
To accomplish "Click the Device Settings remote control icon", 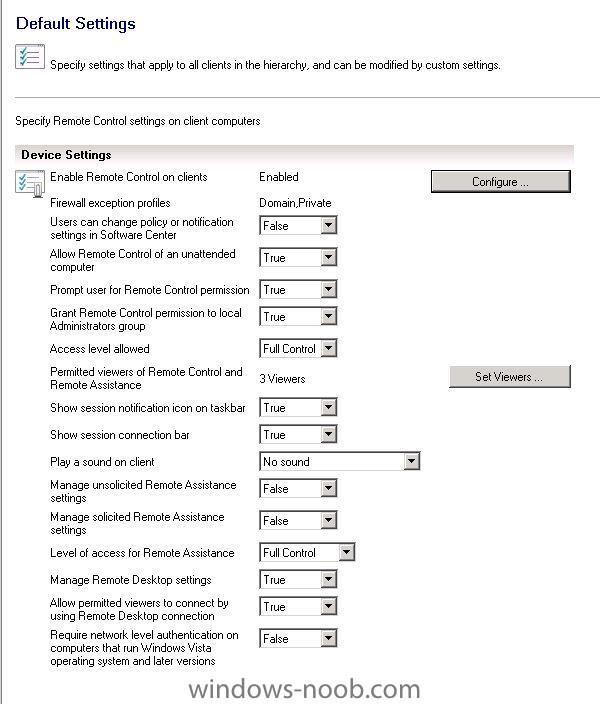I will [x=30, y=183].
